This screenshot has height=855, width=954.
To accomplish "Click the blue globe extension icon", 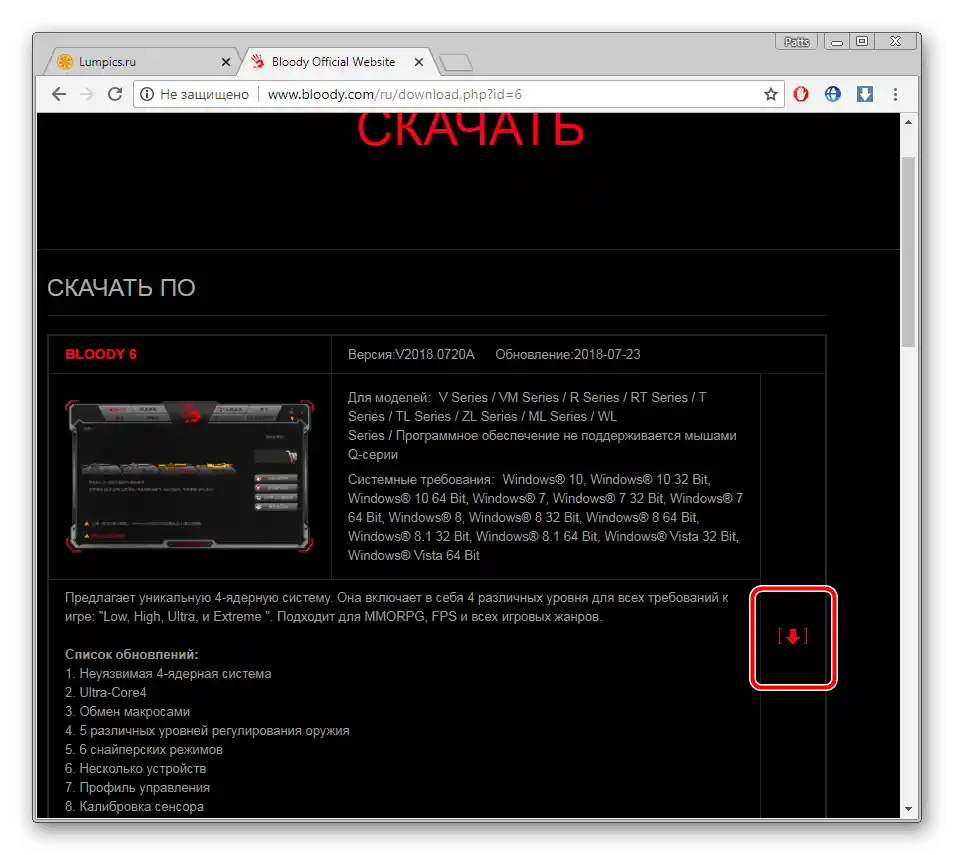I will (832, 94).
